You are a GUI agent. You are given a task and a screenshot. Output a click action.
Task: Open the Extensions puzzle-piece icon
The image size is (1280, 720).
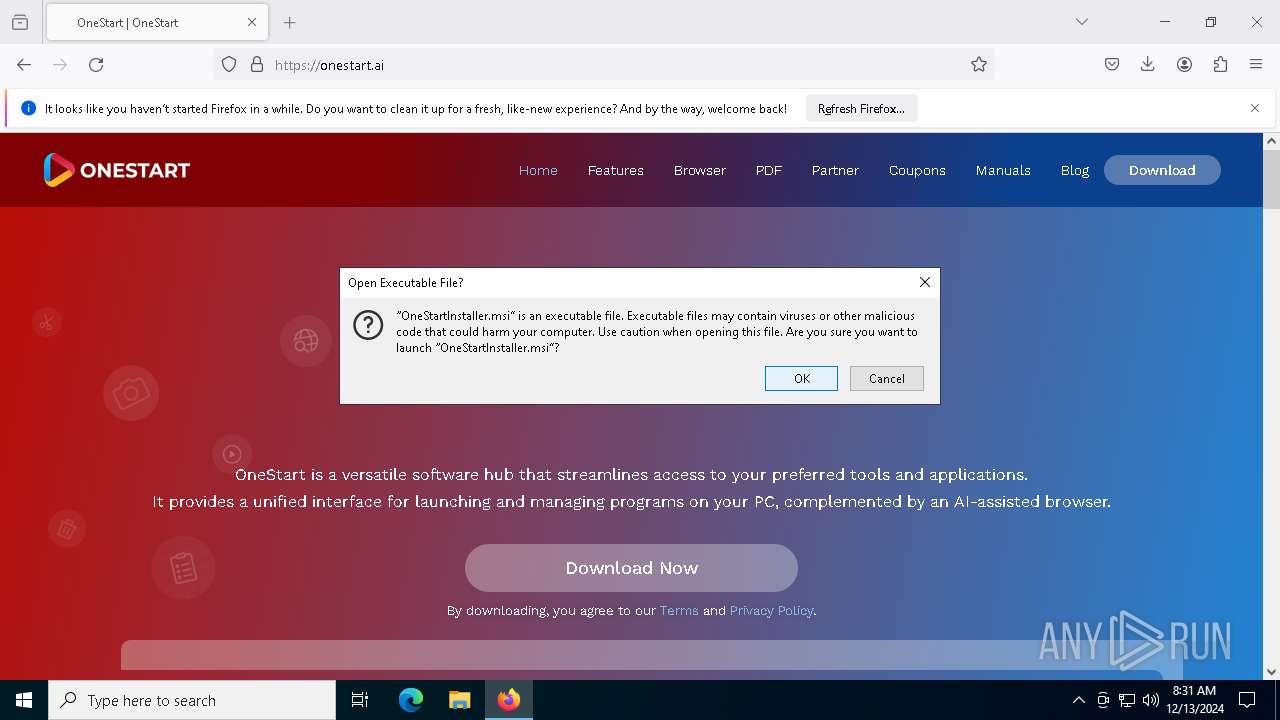[x=1220, y=64]
